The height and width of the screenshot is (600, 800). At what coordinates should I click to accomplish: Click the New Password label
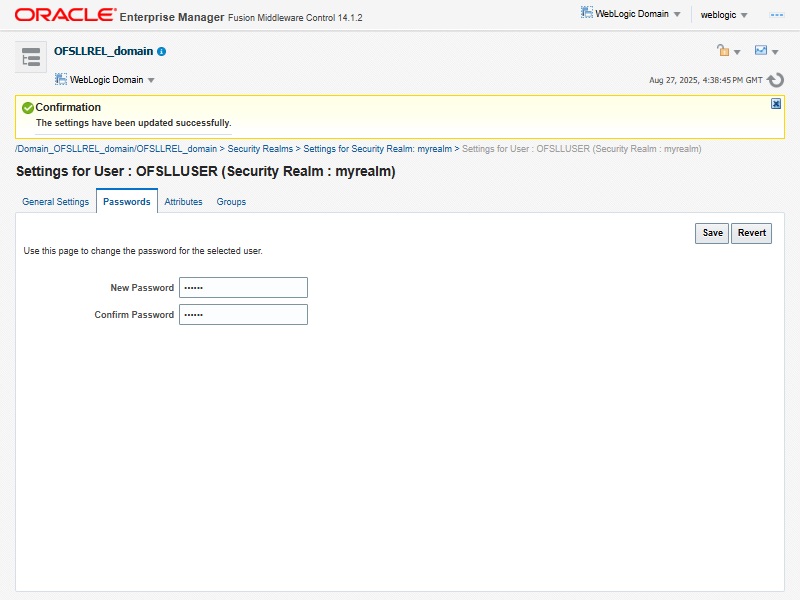pyautogui.click(x=142, y=288)
